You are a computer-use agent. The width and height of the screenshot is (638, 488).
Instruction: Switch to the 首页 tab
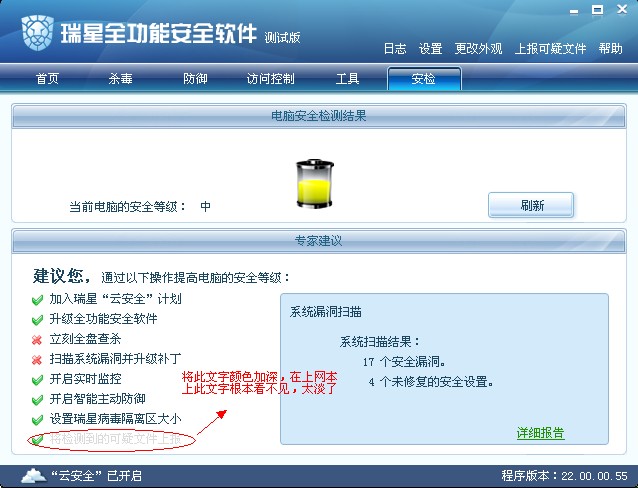point(48,79)
